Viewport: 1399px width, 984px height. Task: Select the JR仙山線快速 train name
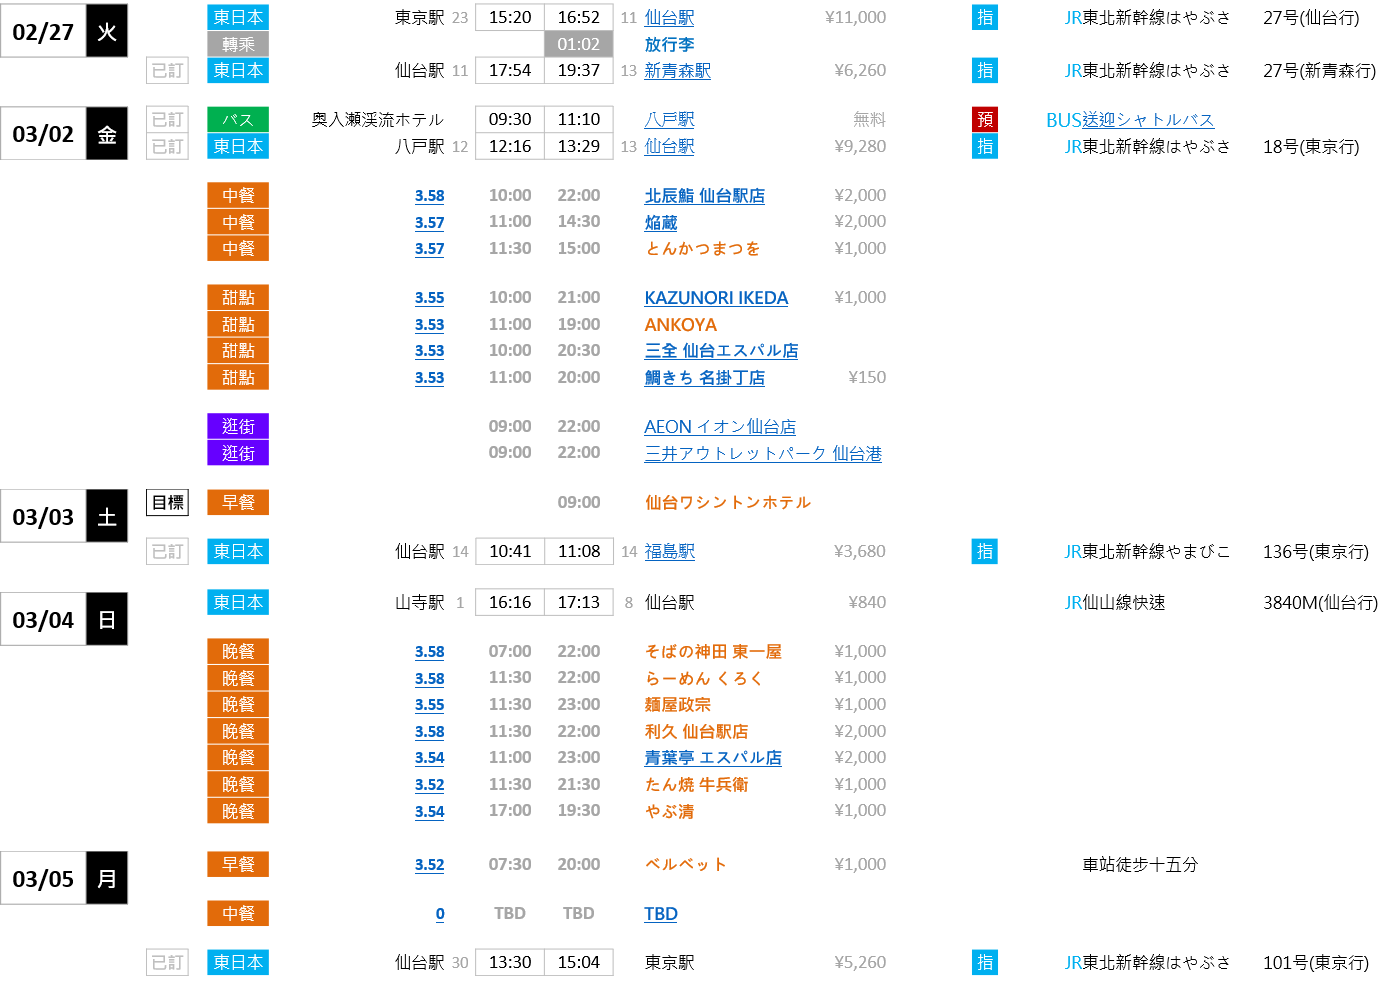[x=1115, y=602]
